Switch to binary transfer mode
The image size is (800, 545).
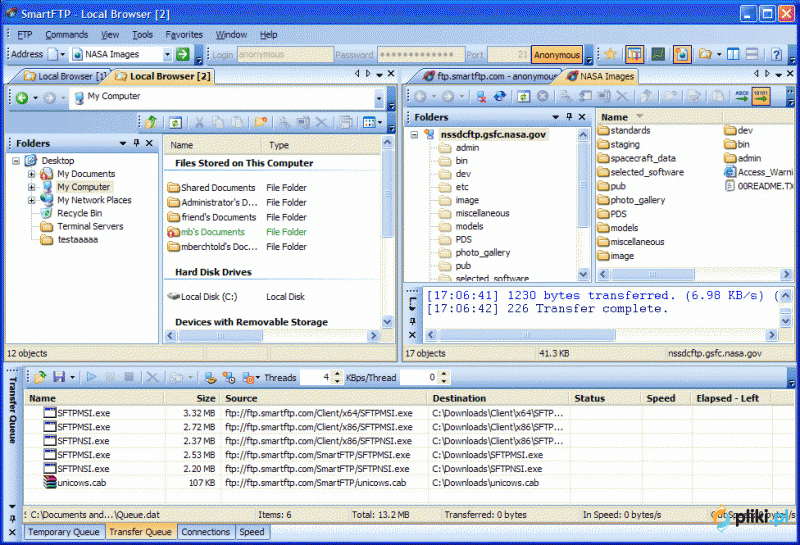[761, 96]
